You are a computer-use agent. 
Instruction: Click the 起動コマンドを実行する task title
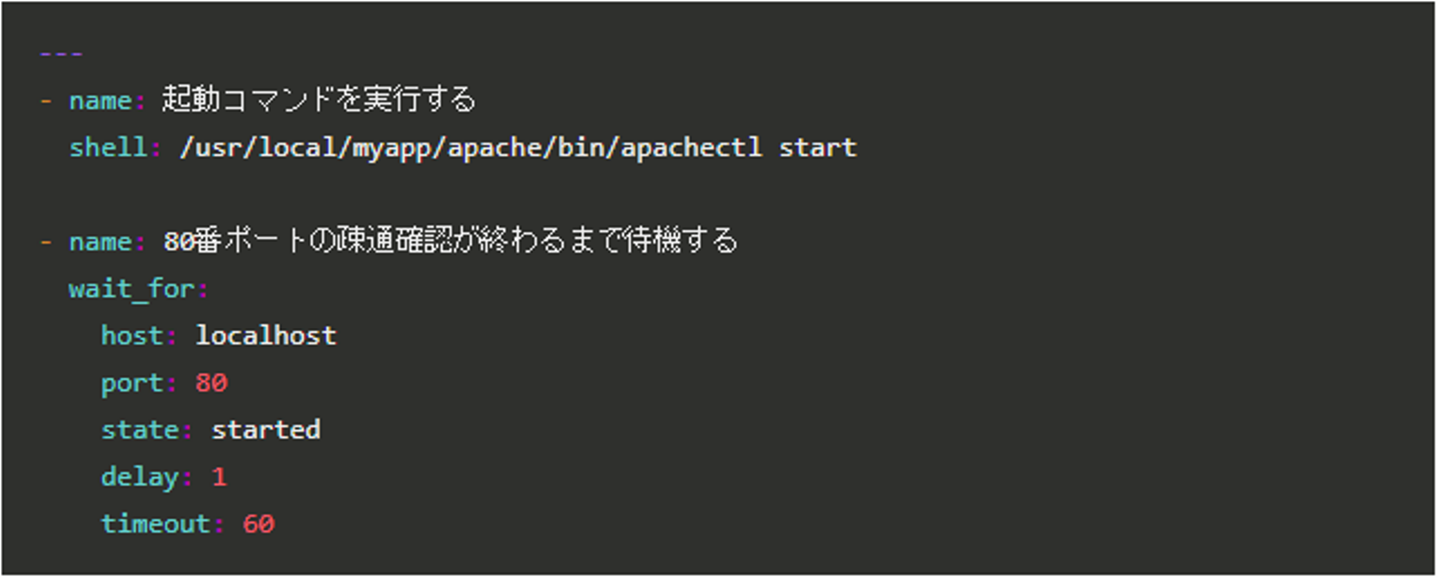318,100
